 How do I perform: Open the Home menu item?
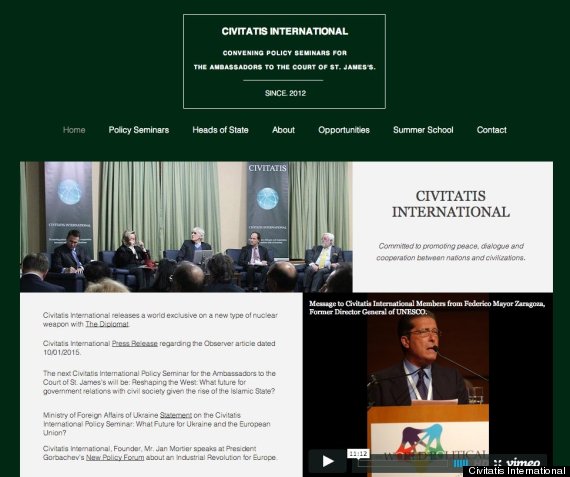point(74,130)
